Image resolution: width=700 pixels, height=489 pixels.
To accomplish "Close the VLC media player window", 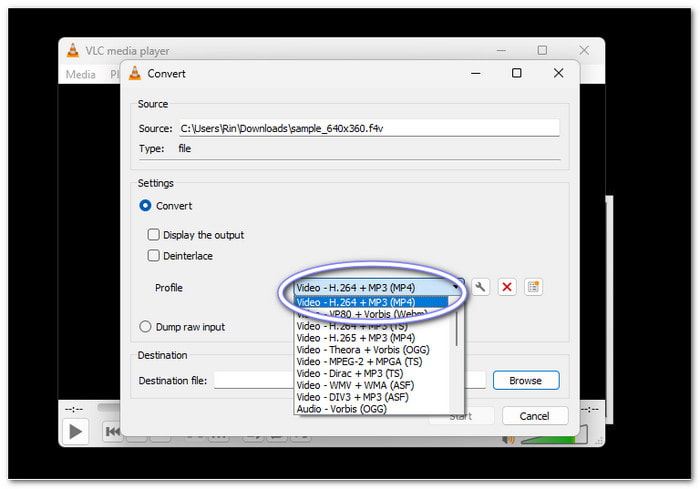I will click(x=584, y=50).
